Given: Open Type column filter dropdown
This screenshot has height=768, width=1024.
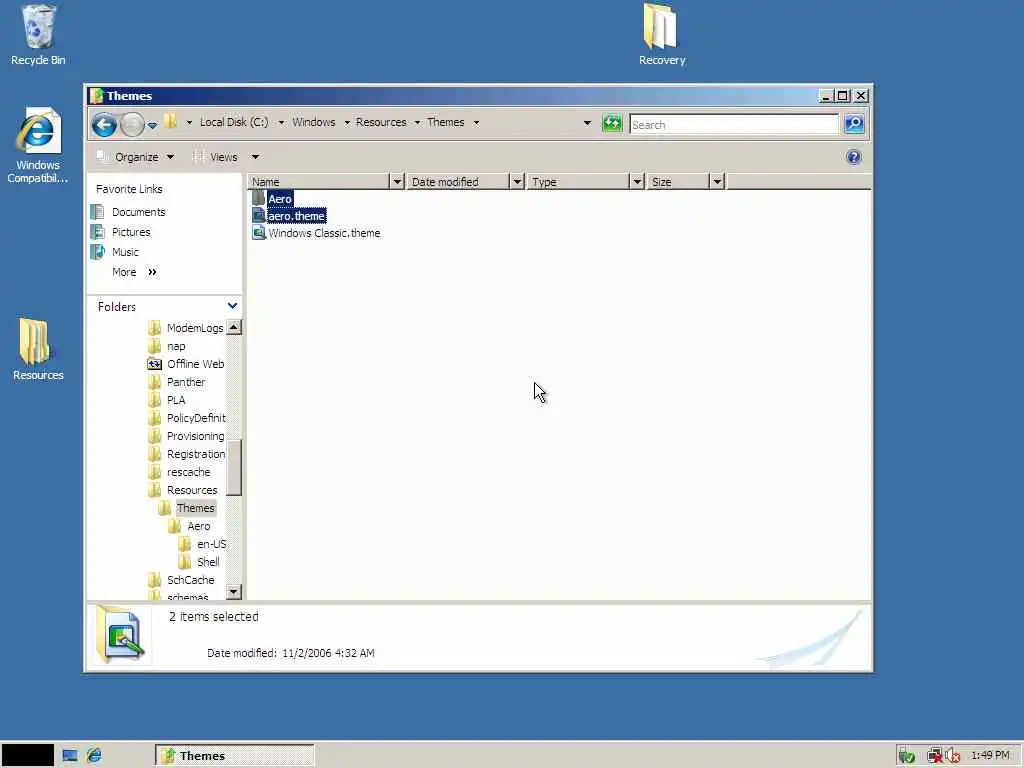Looking at the screenshot, I should click(x=637, y=182).
